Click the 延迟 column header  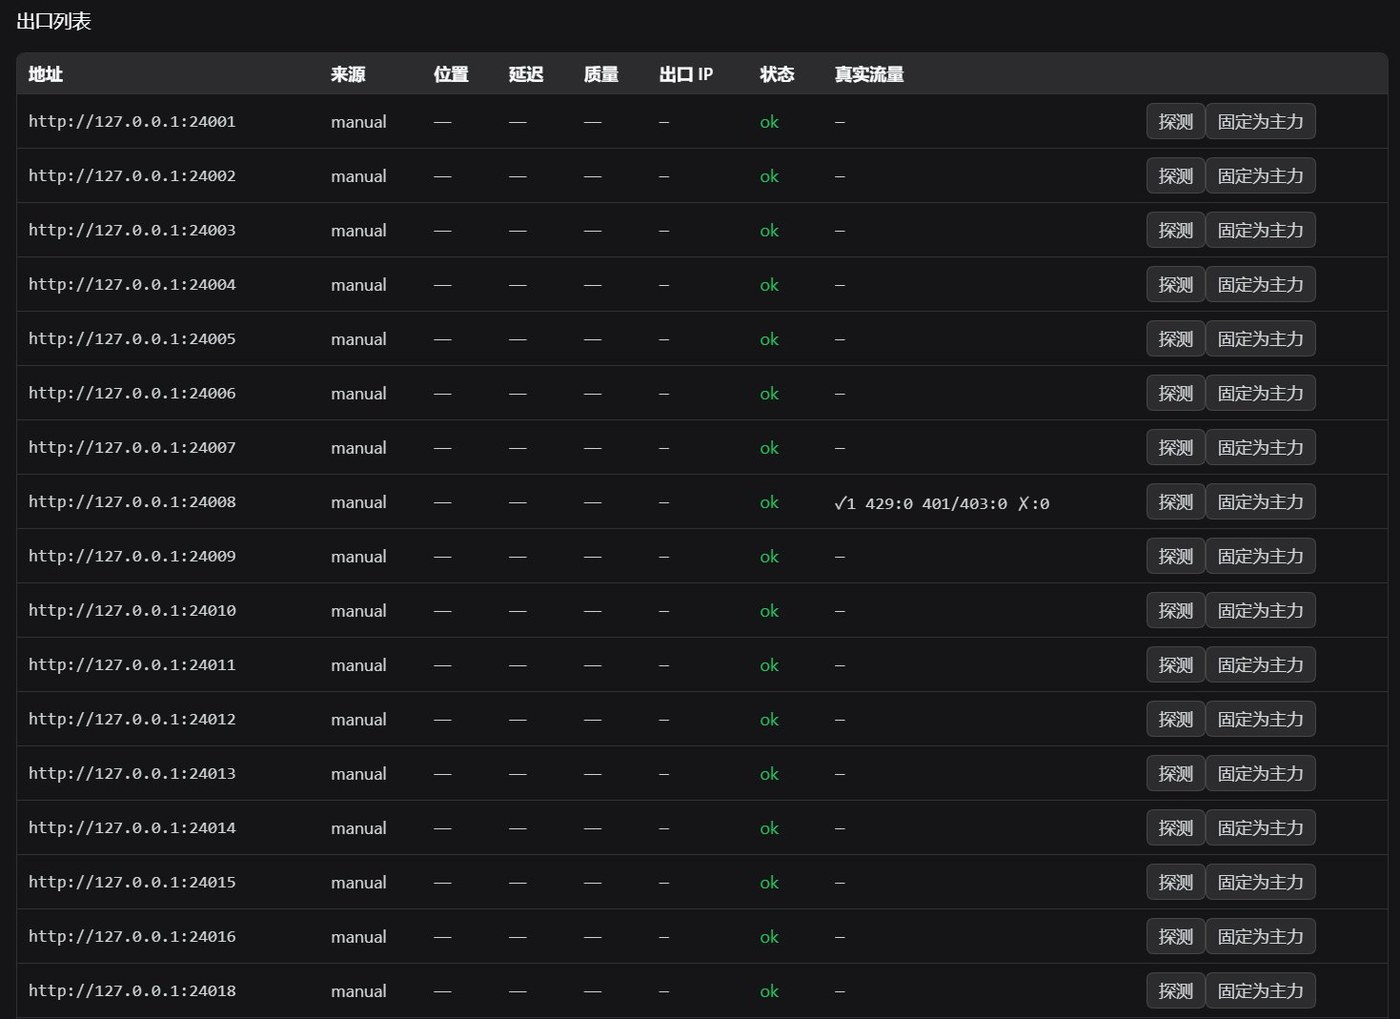click(x=526, y=74)
